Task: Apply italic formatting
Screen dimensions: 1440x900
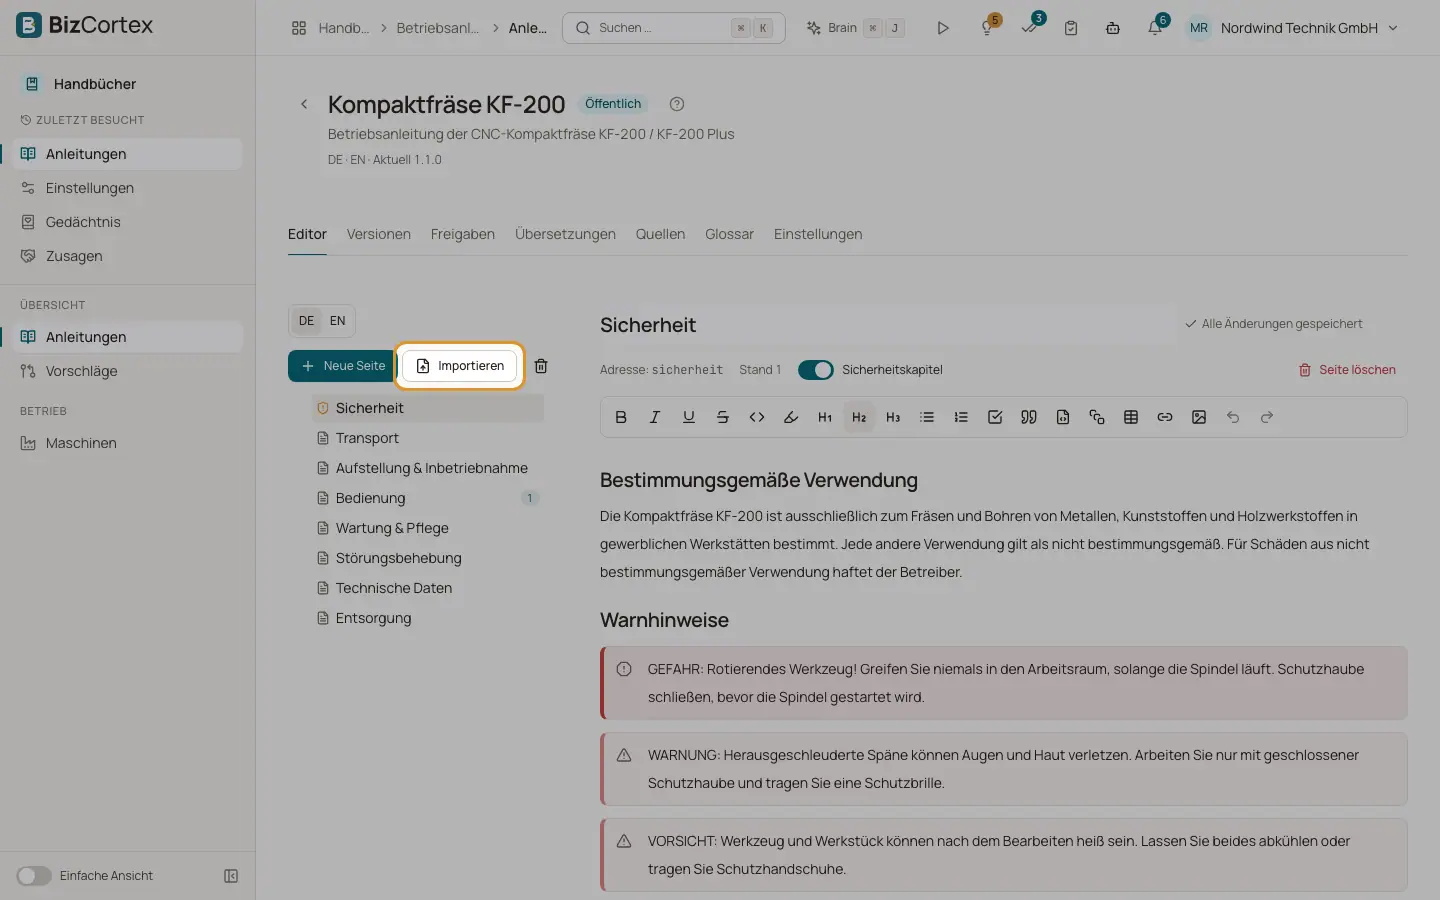Action: pyautogui.click(x=655, y=417)
